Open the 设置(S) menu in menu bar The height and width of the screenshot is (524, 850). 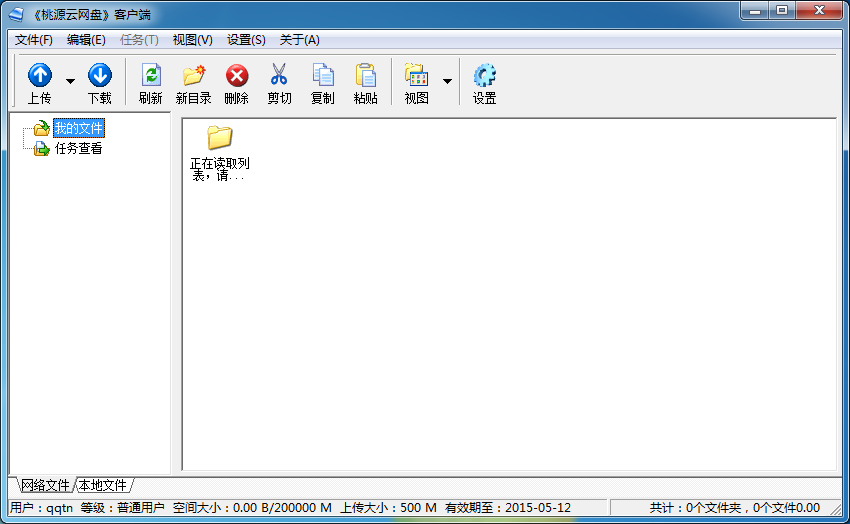click(x=246, y=40)
